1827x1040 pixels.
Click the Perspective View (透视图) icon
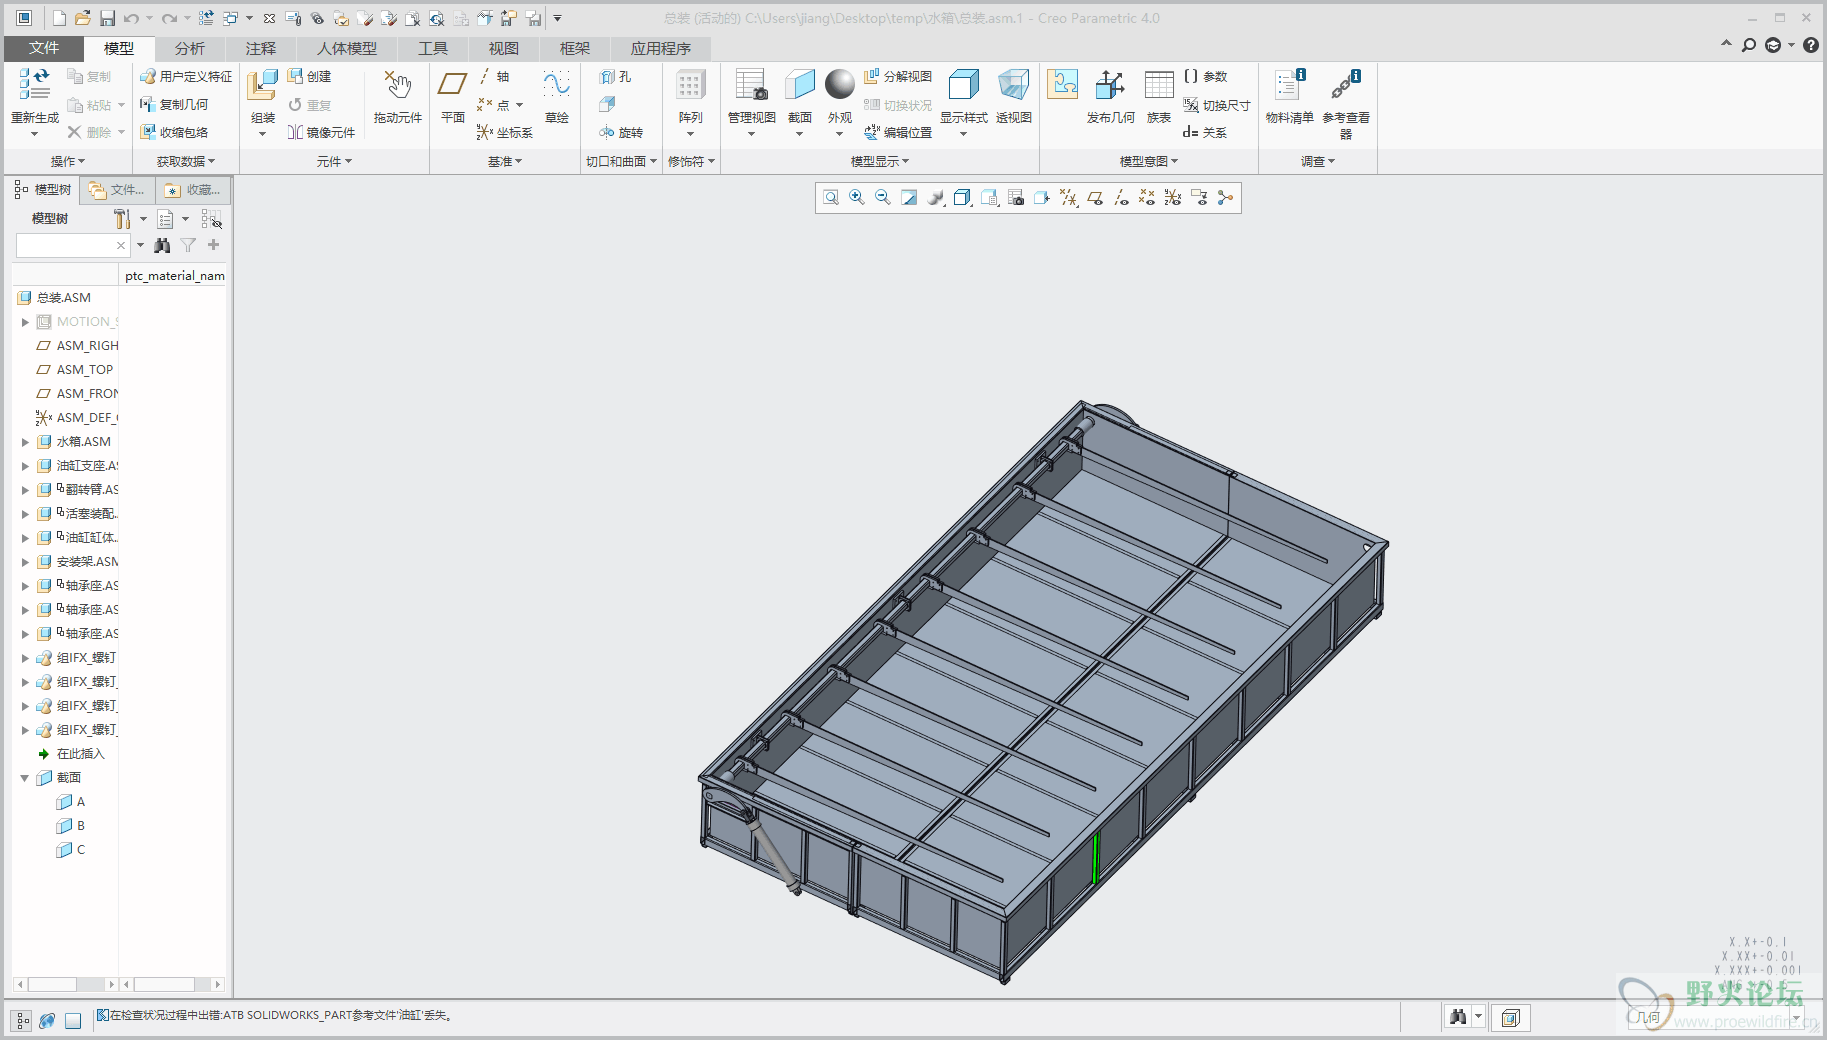click(x=1013, y=86)
